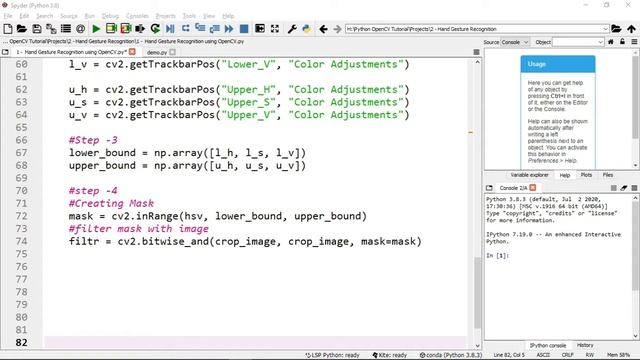Run current cell icon
640x360 pixels.
111,29
